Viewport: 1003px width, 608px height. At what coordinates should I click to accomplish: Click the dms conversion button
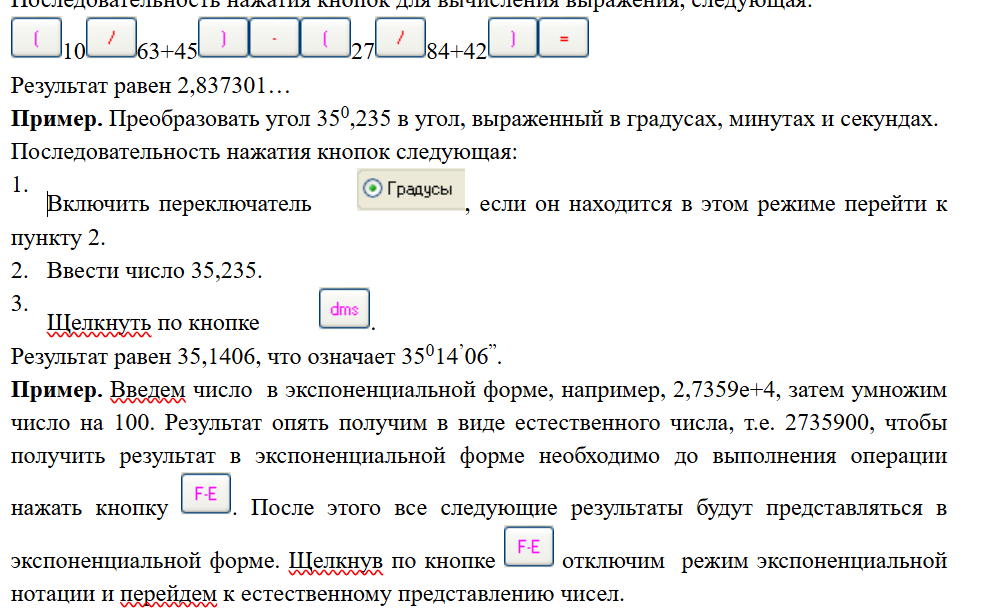coord(343,309)
